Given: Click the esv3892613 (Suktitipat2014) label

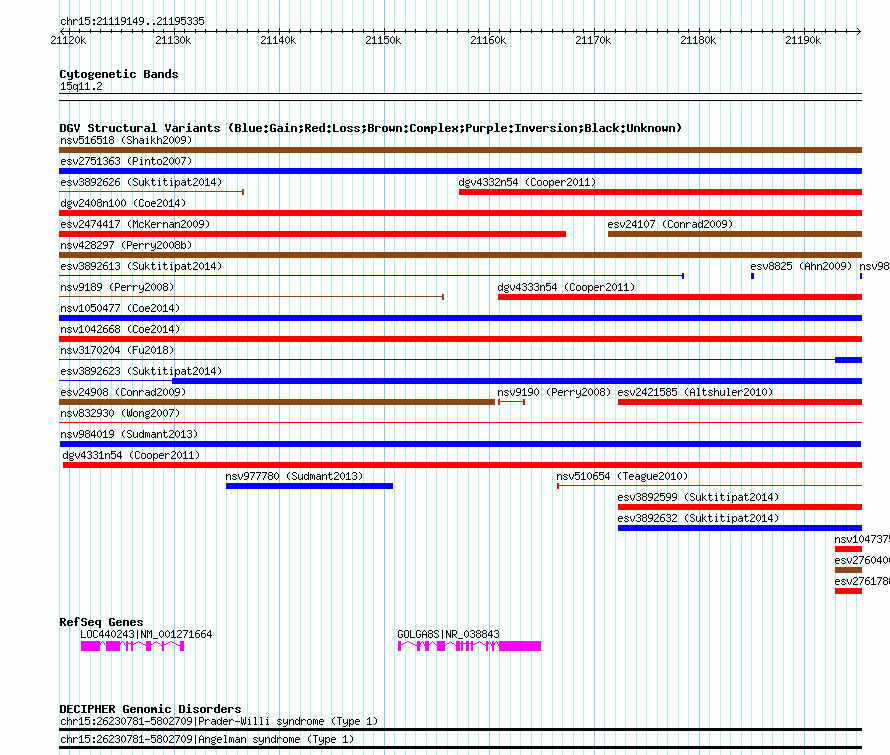Looking at the screenshot, I should [x=141, y=266].
